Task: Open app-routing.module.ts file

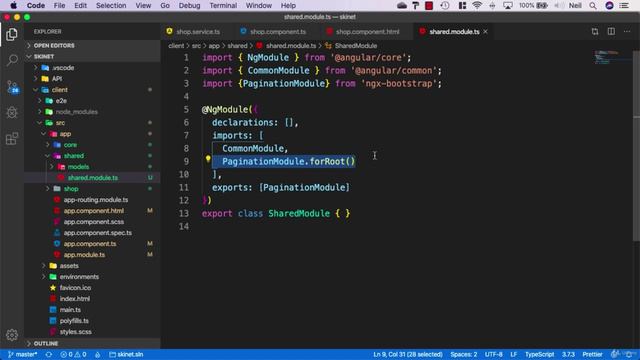Action: tap(92, 200)
